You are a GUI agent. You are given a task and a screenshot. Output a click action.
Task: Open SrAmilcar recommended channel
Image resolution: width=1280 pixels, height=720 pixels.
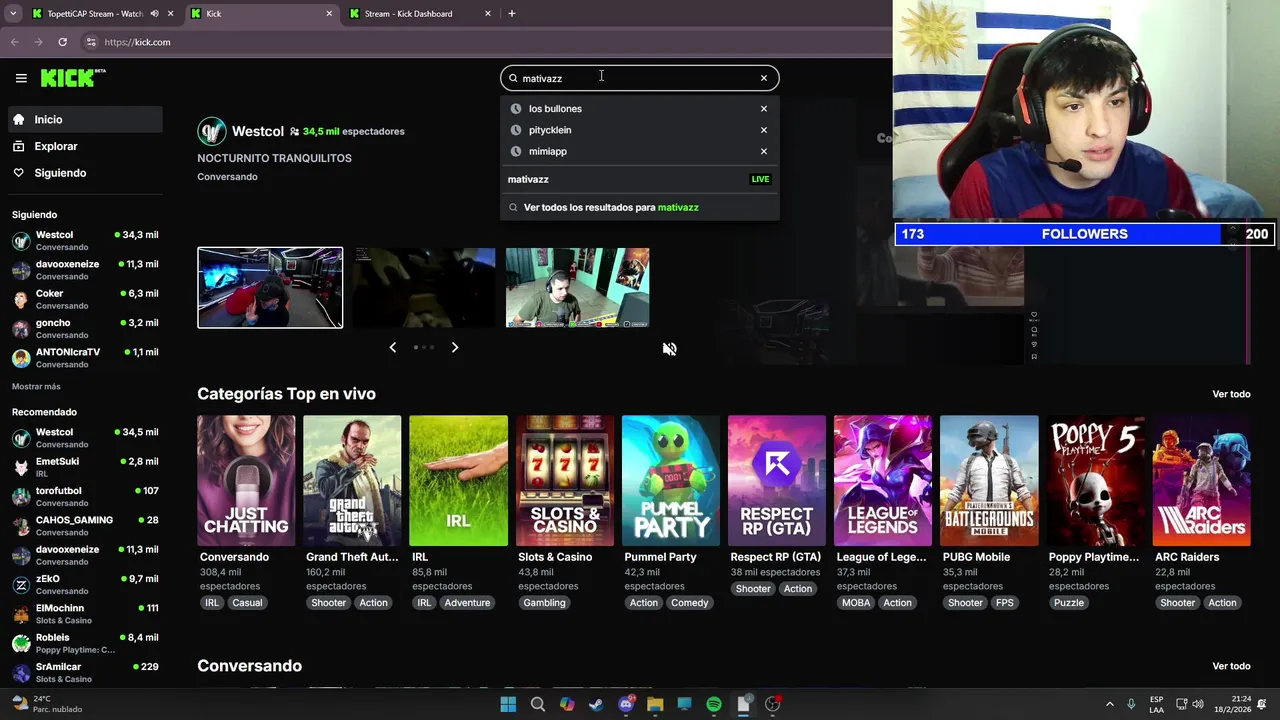coord(85,672)
